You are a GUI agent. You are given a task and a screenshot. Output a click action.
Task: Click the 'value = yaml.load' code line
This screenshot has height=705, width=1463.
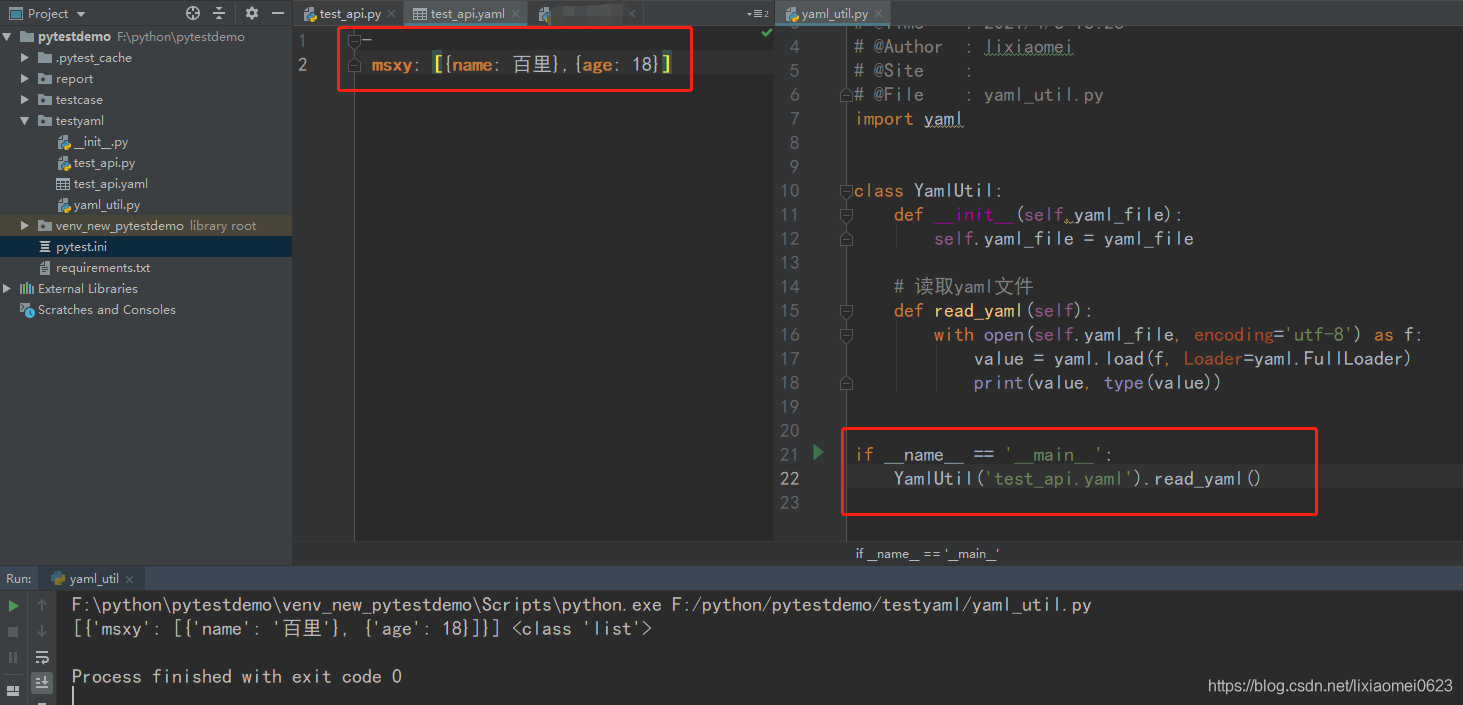click(x=1192, y=359)
